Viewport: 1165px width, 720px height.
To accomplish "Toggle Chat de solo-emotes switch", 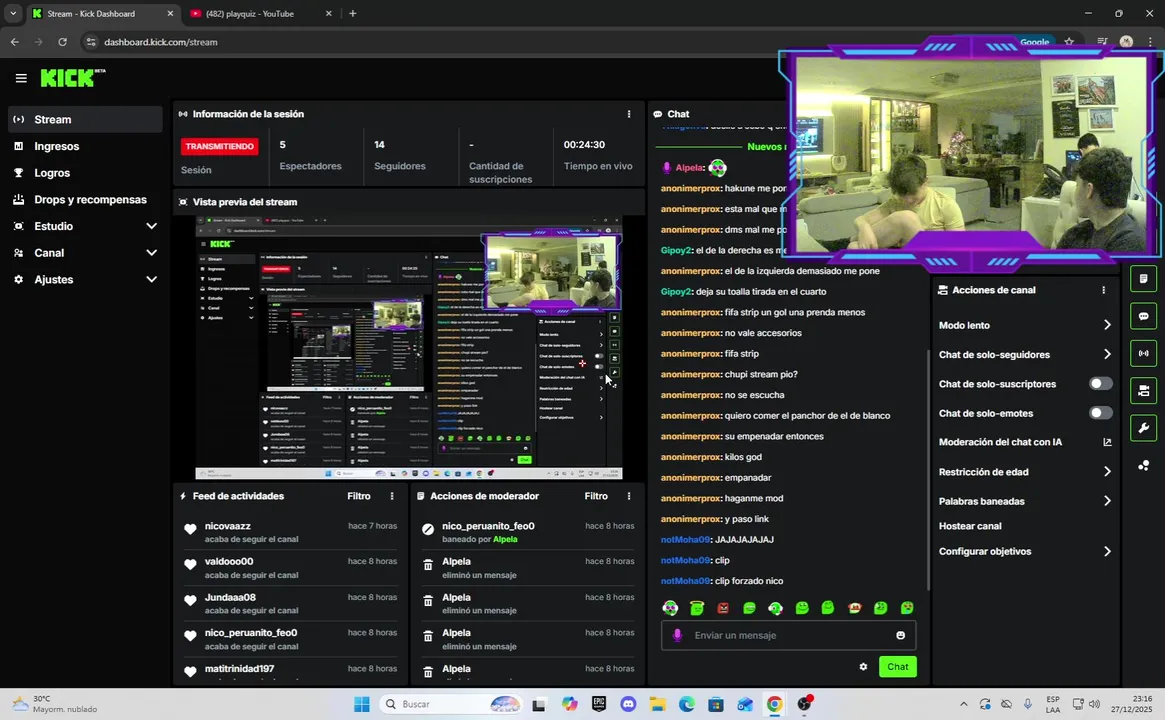I will coord(1100,413).
